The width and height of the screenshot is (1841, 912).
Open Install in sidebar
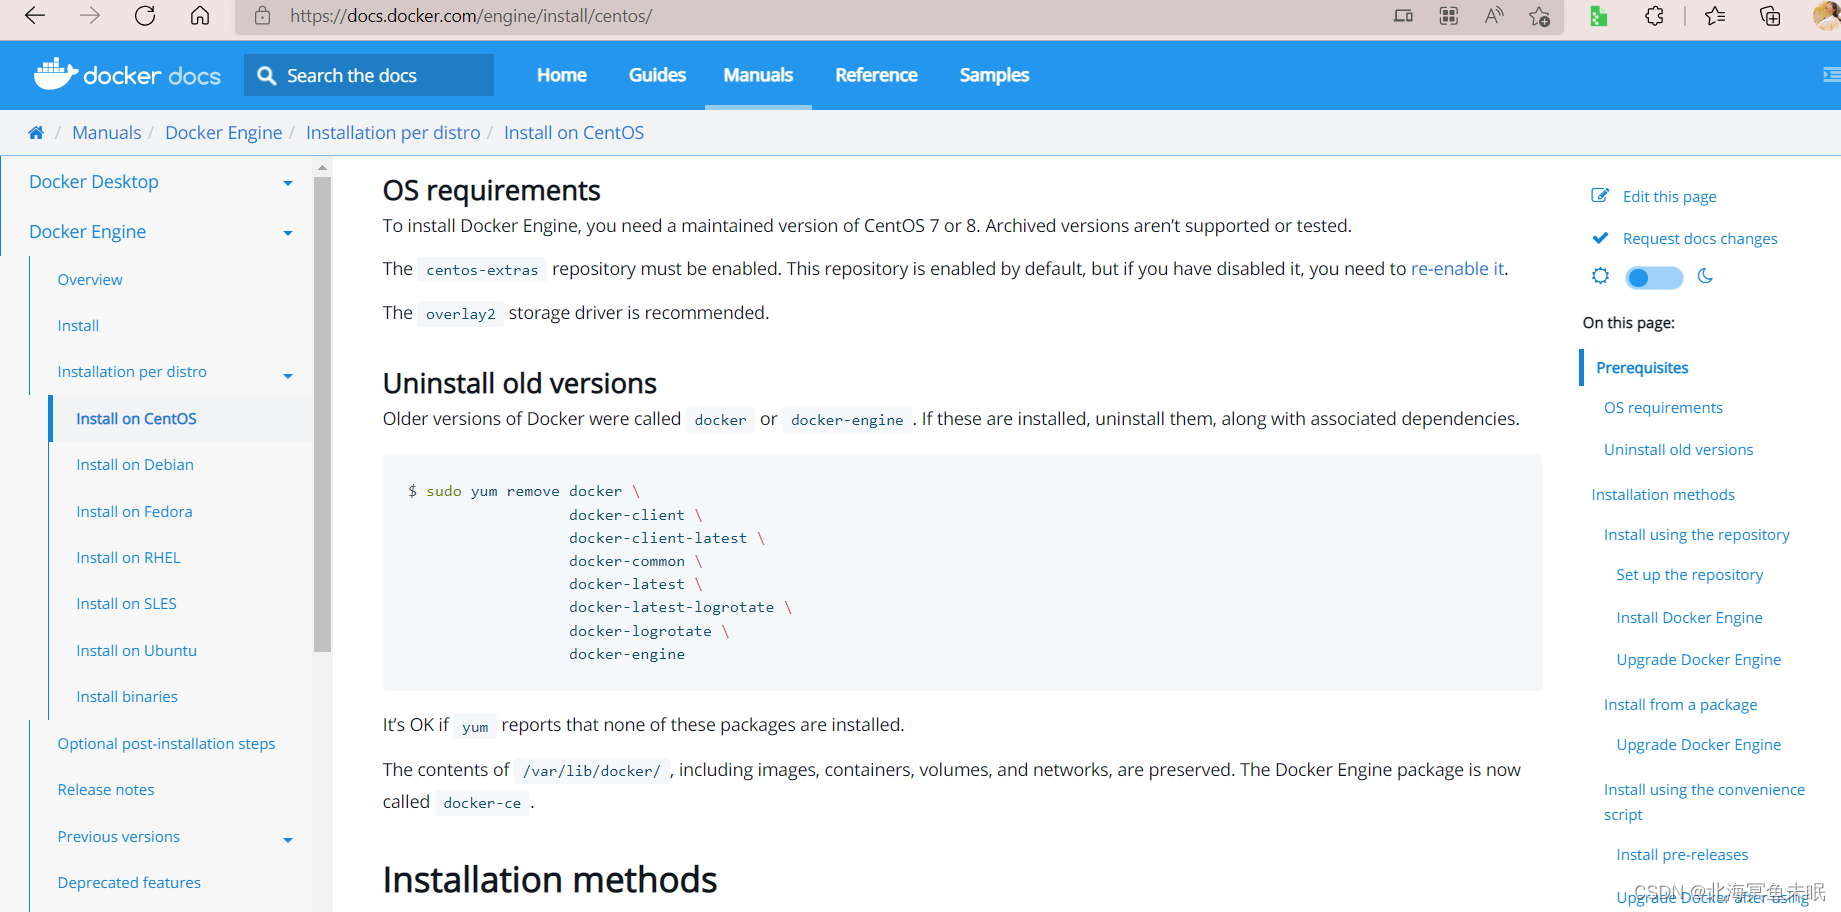78,326
